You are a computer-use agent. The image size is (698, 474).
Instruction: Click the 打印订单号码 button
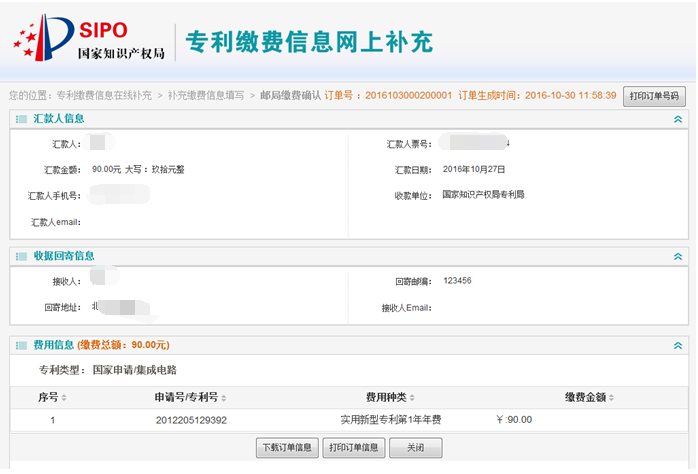(x=654, y=96)
